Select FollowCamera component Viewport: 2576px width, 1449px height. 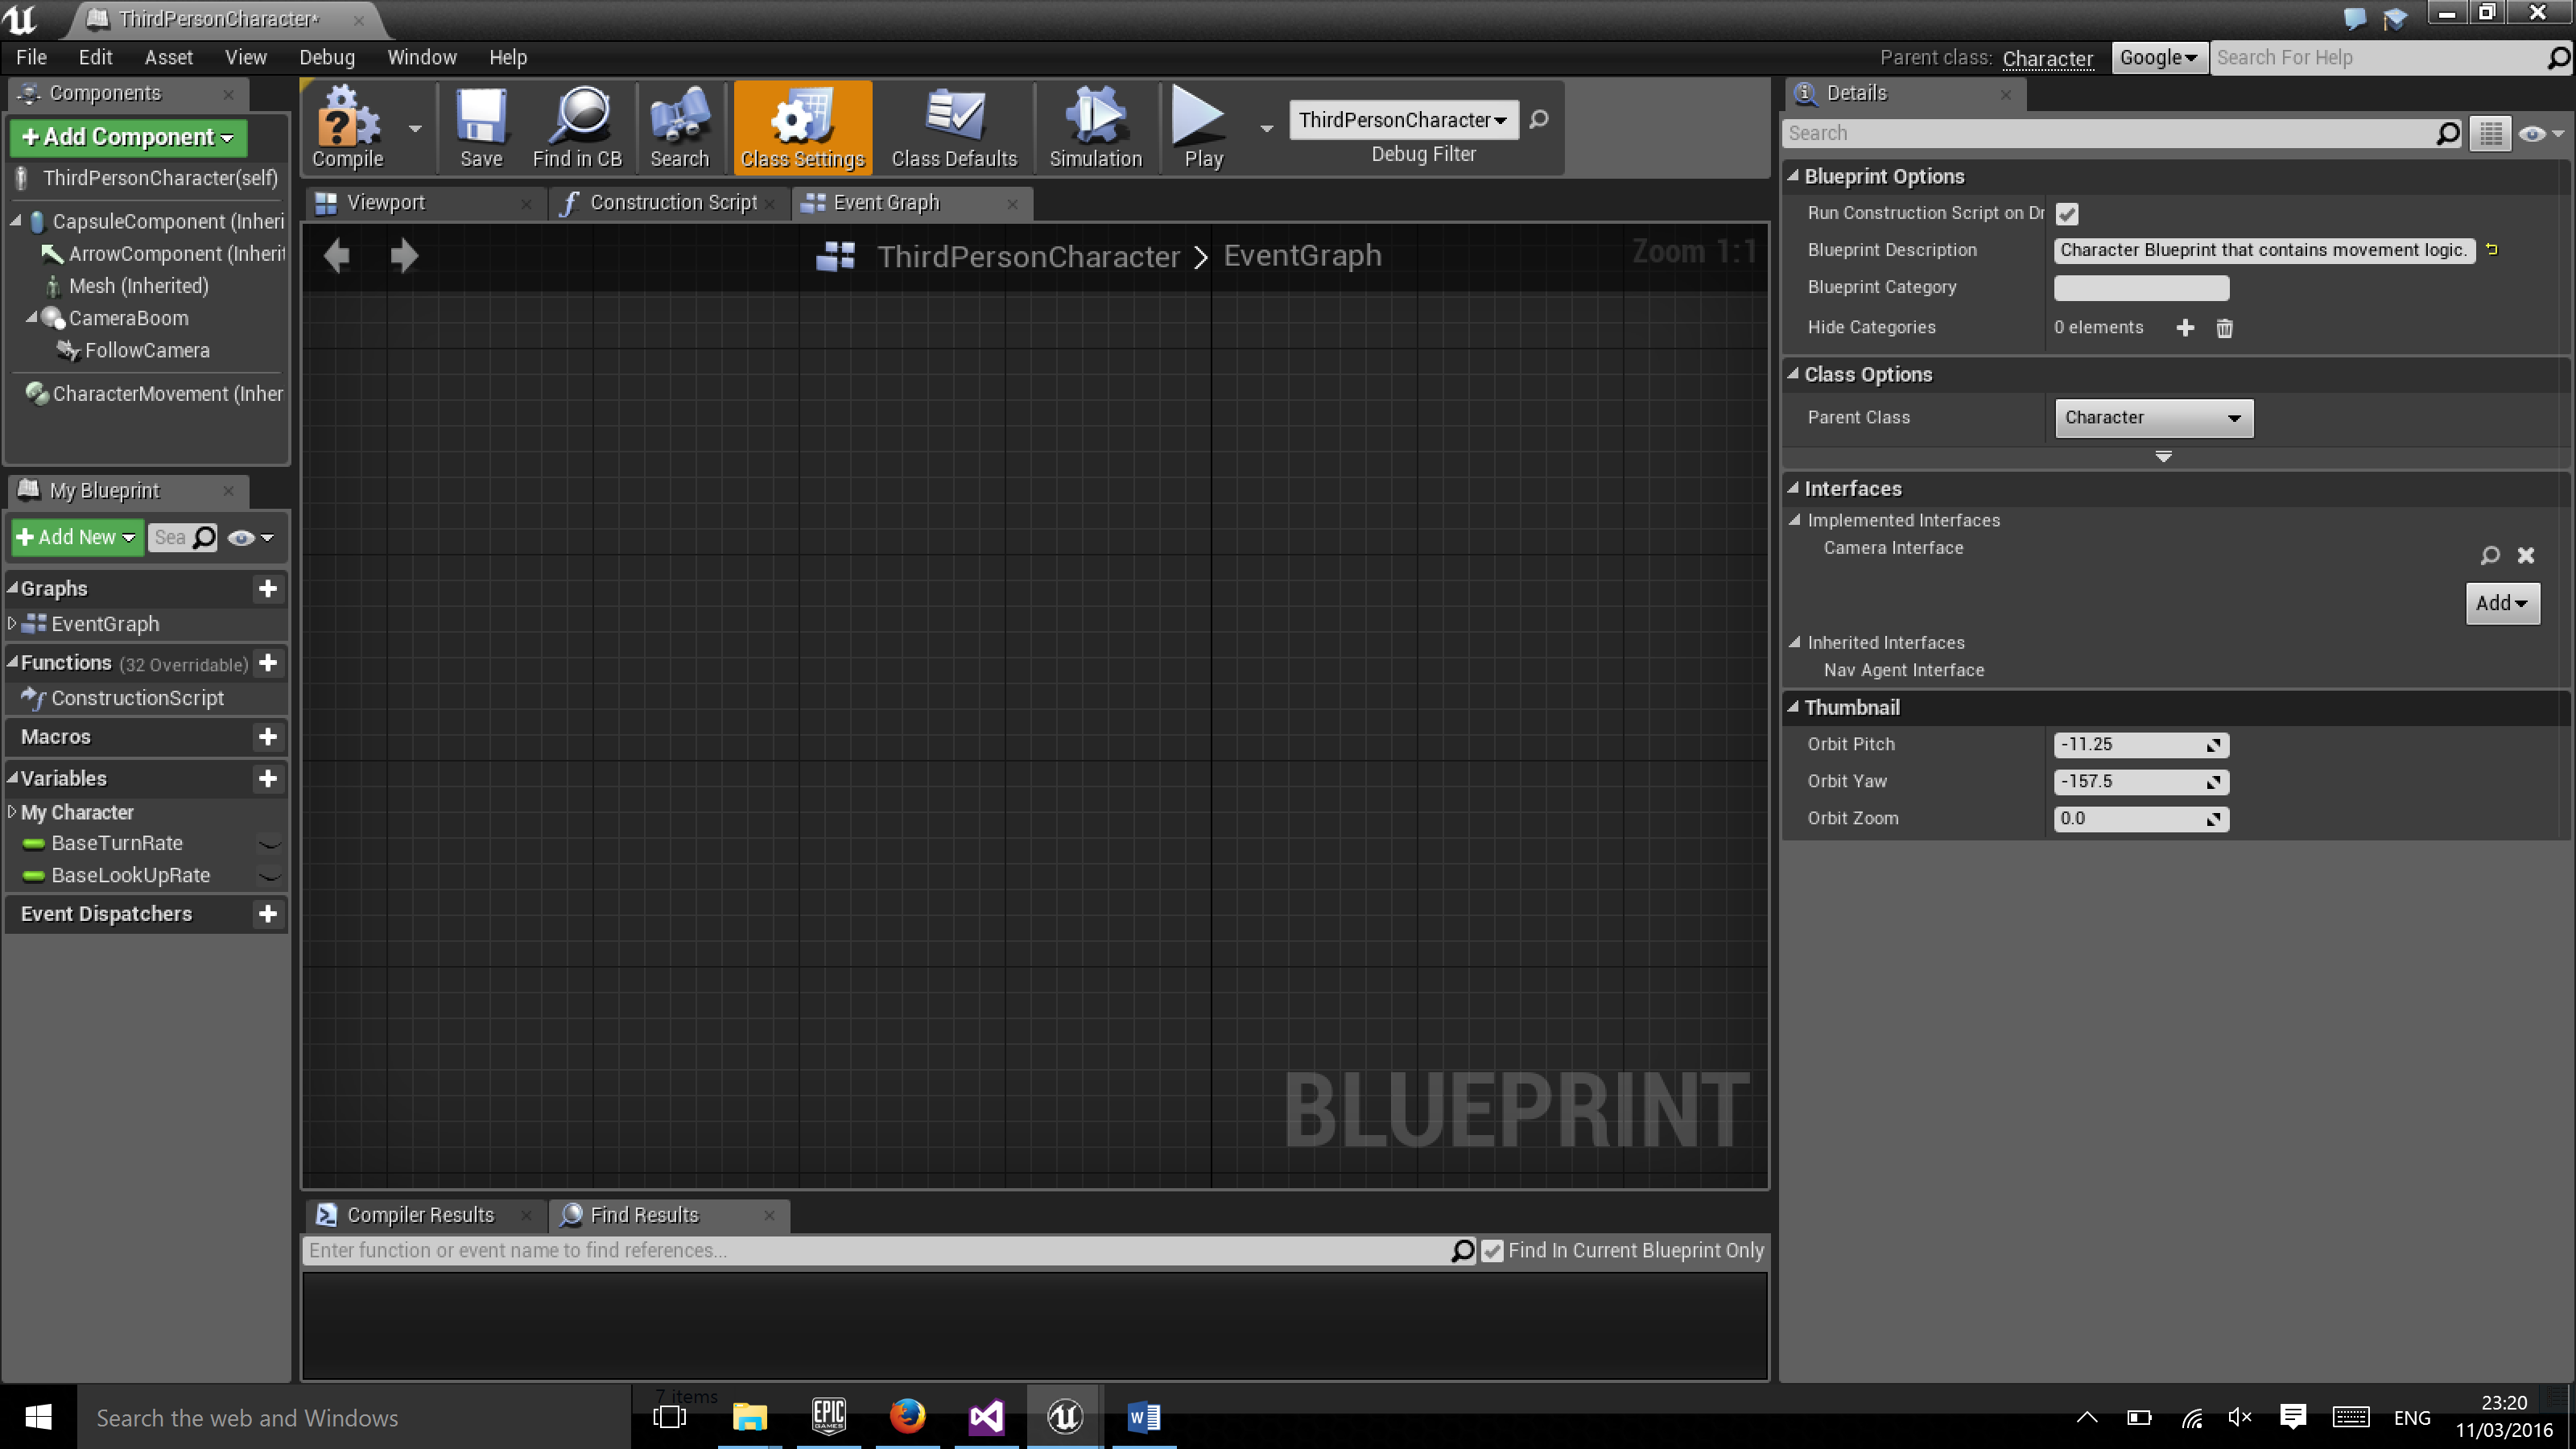(x=146, y=350)
